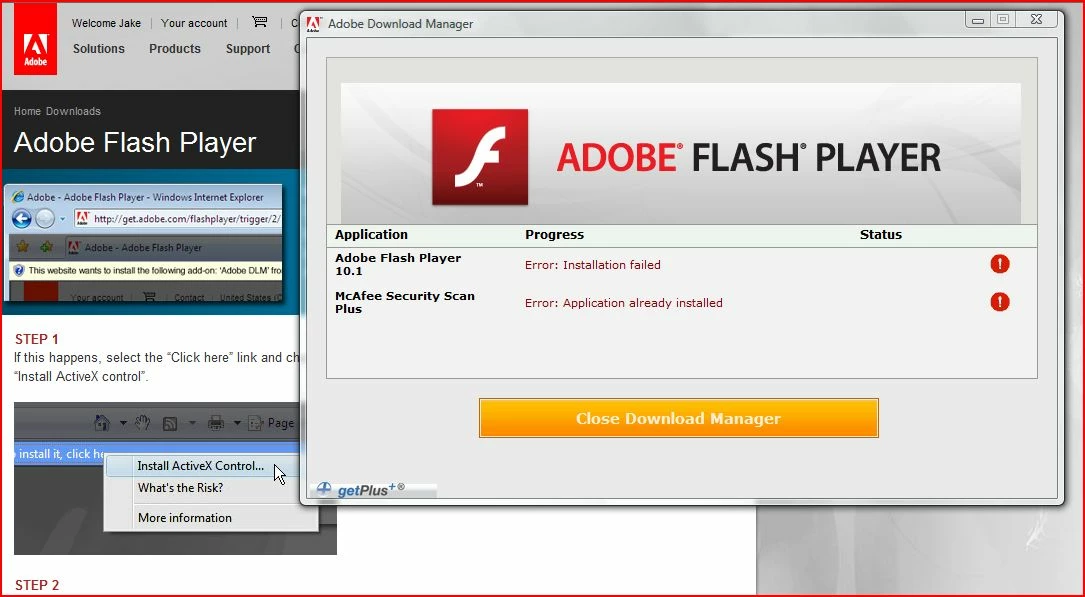Click the home icon in IE toolbar screenshot

tap(102, 422)
